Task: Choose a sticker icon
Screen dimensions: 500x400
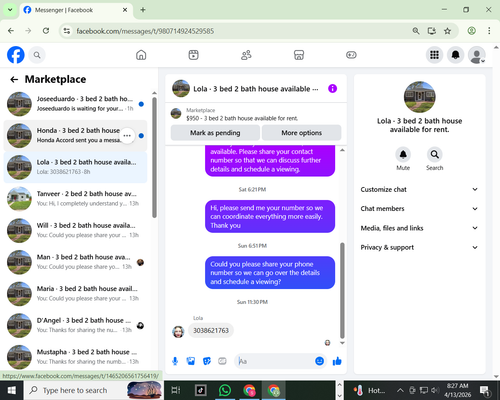Action: click(x=207, y=361)
